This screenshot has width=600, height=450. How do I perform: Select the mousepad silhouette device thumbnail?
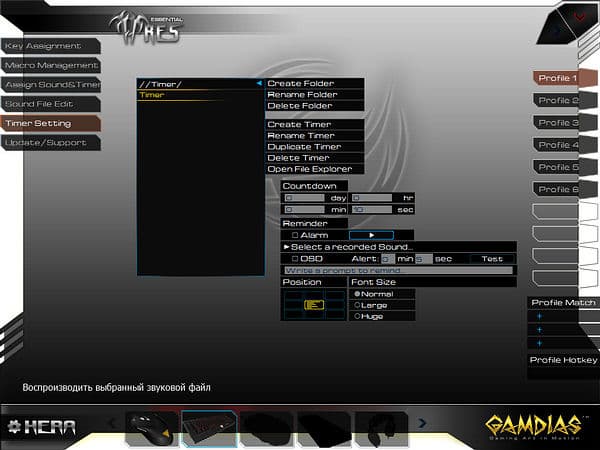coord(324,428)
